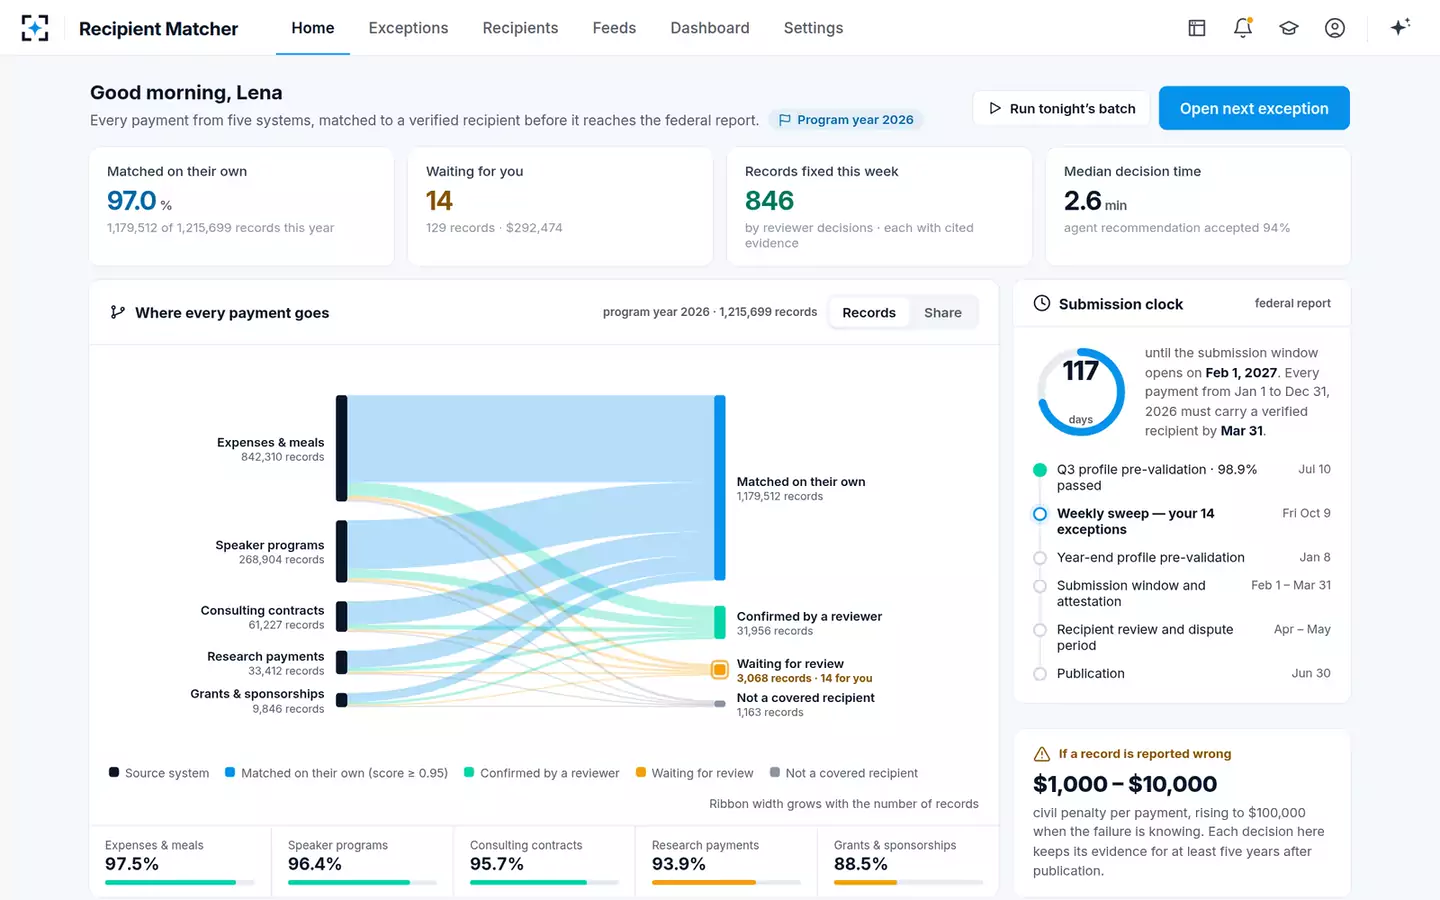Click the orange Waiting for review node

[719, 670]
